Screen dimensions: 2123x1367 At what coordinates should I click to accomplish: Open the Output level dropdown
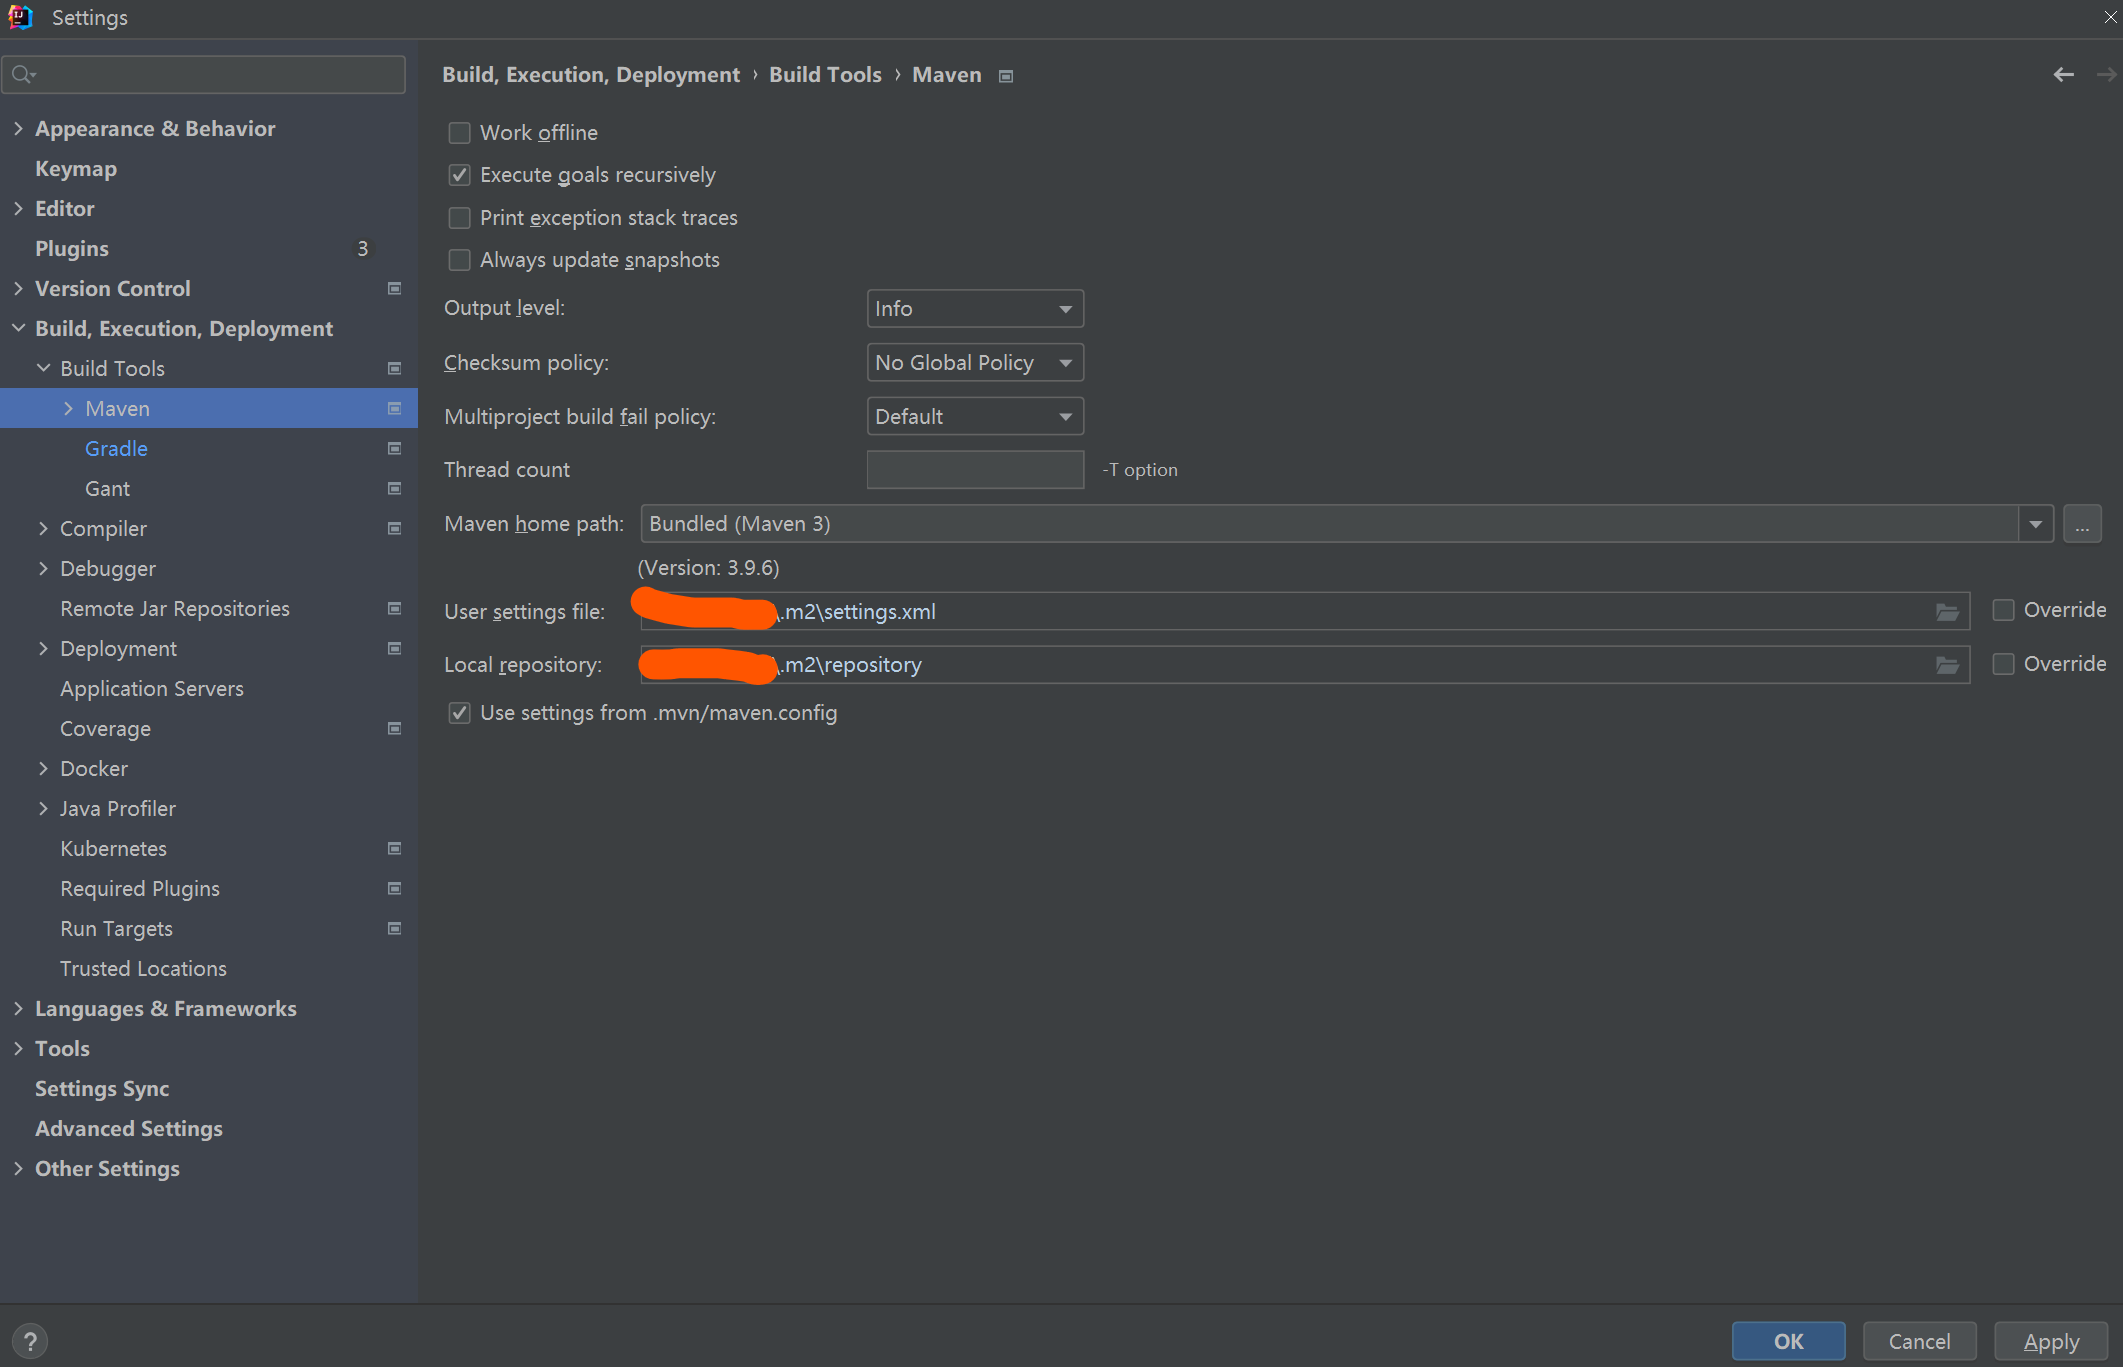click(x=974, y=308)
